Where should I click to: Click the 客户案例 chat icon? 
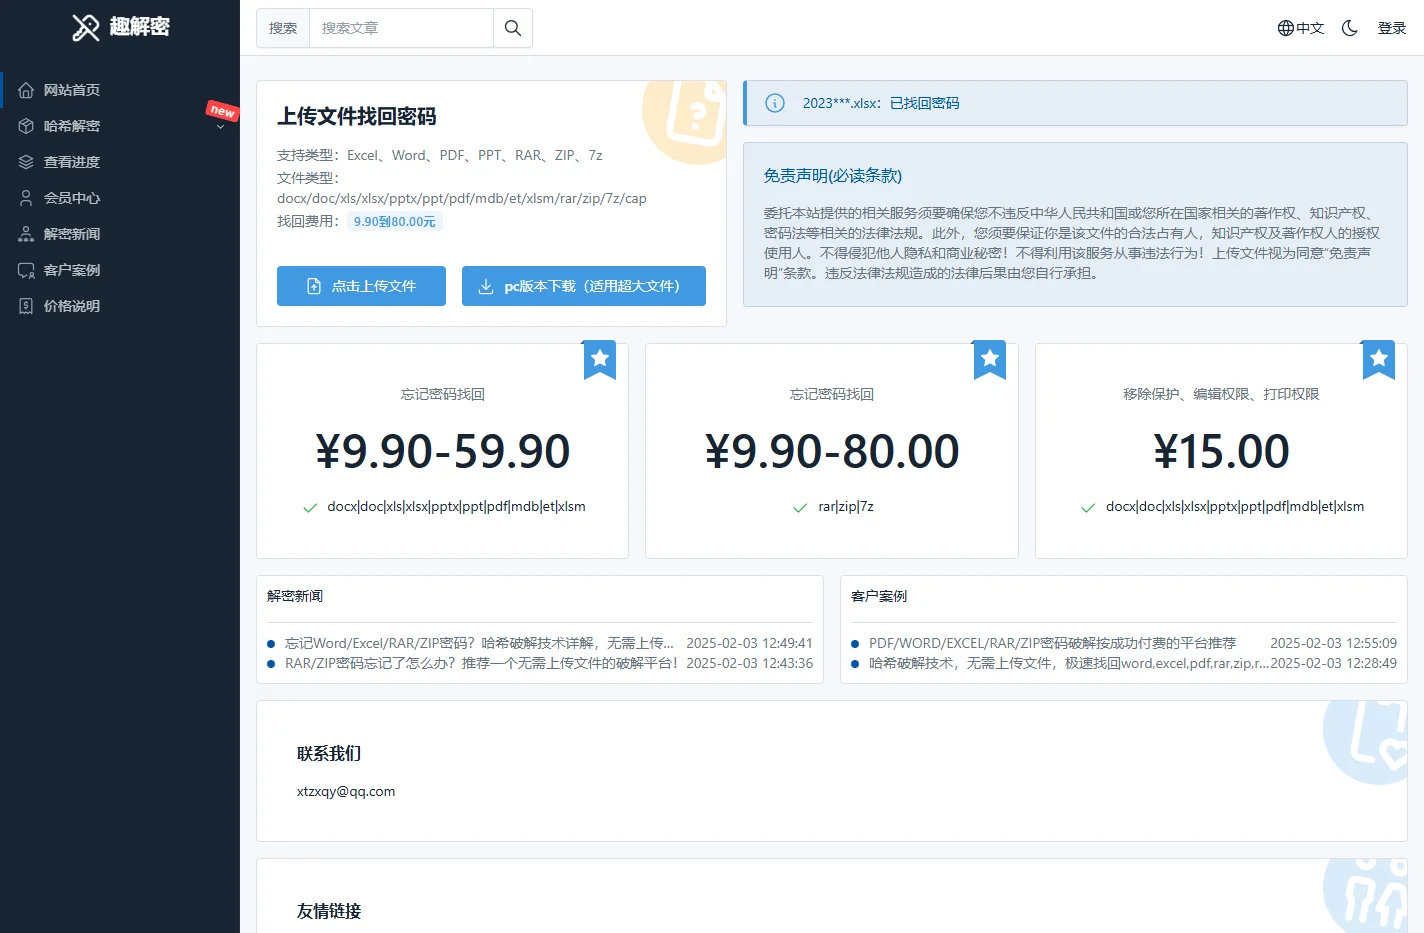point(26,270)
